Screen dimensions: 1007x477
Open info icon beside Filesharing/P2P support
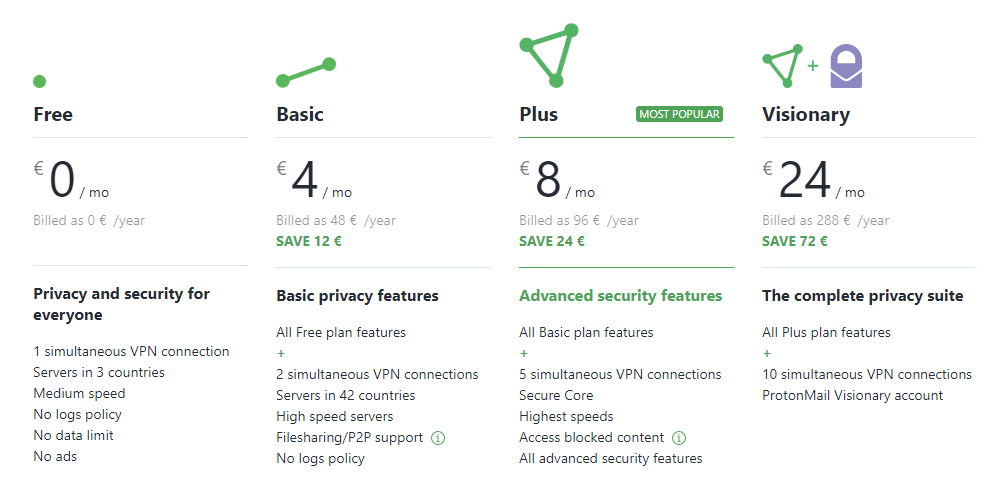click(x=438, y=438)
